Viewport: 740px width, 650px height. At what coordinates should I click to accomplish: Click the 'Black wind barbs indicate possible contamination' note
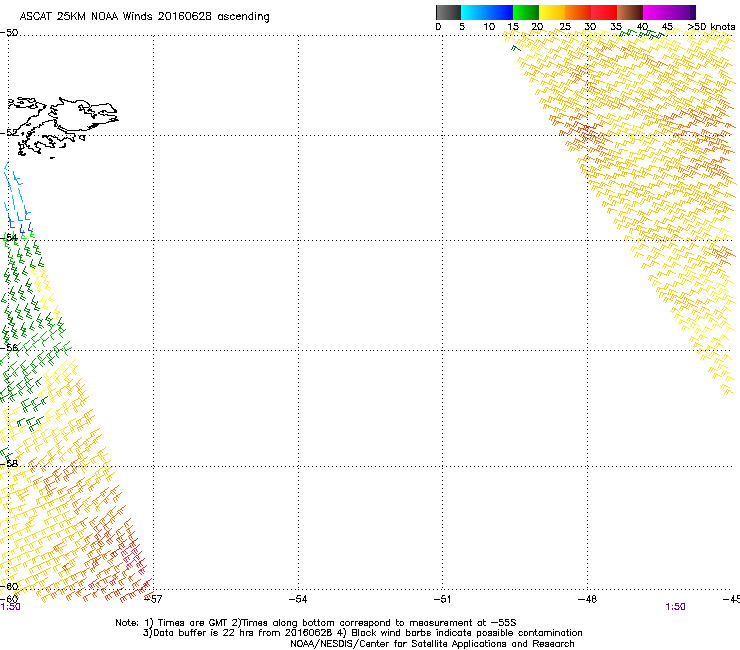(x=467, y=633)
